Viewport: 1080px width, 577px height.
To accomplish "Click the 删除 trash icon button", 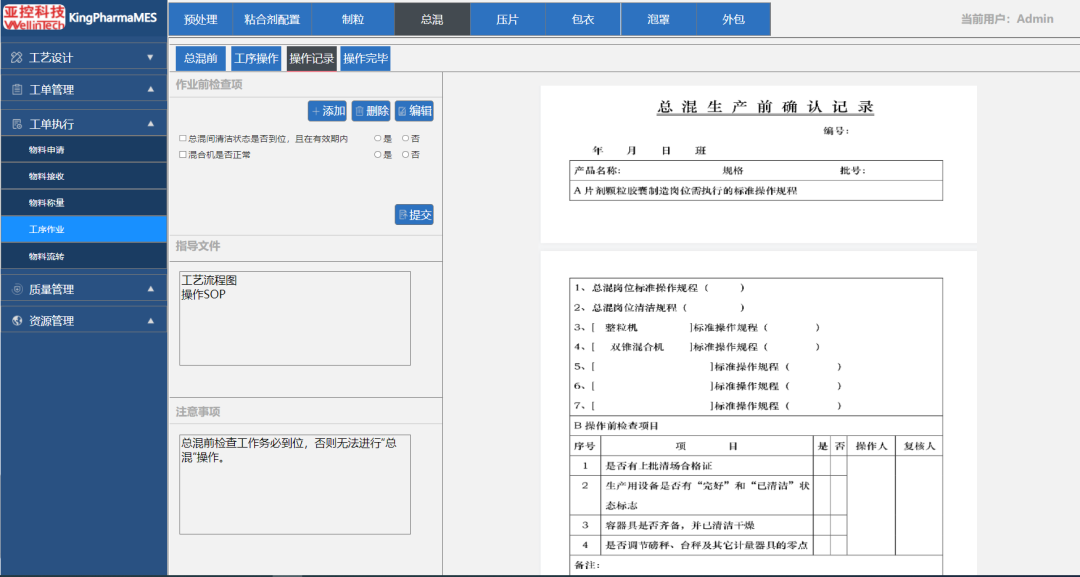I will point(371,111).
